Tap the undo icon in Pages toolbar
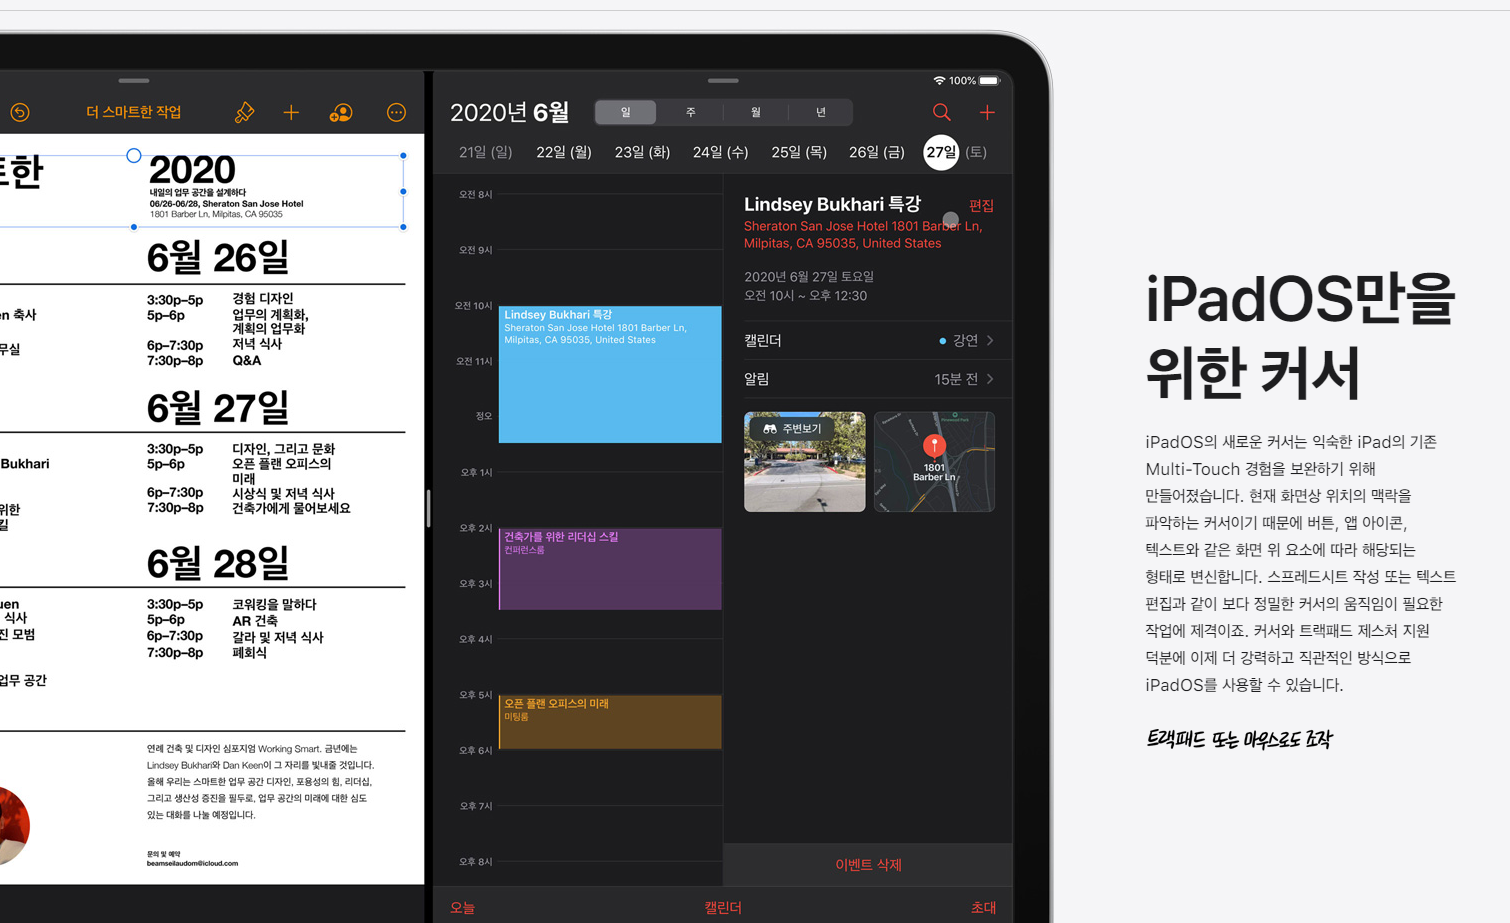This screenshot has height=923, width=1510. [x=20, y=113]
